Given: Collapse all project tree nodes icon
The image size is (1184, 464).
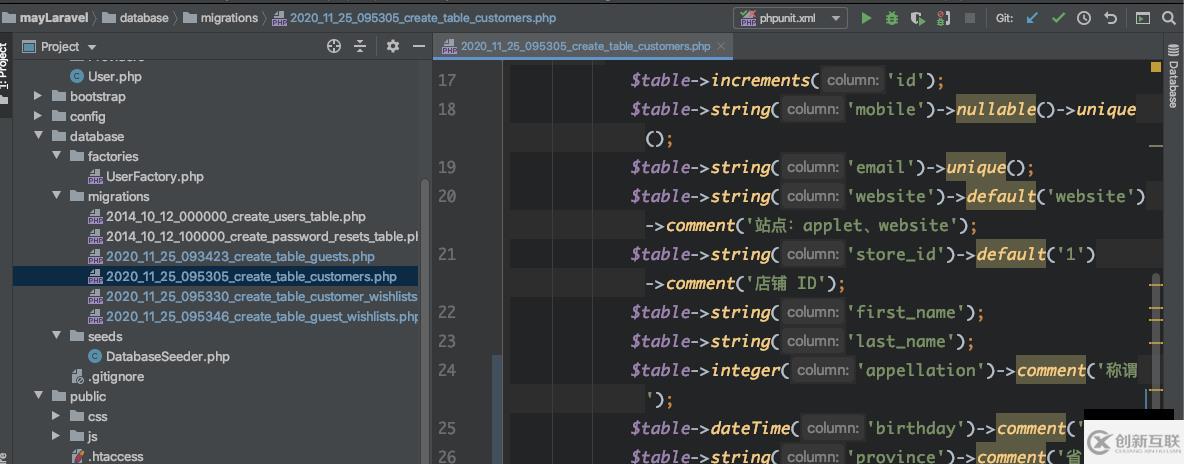Looking at the screenshot, I should click(360, 46).
